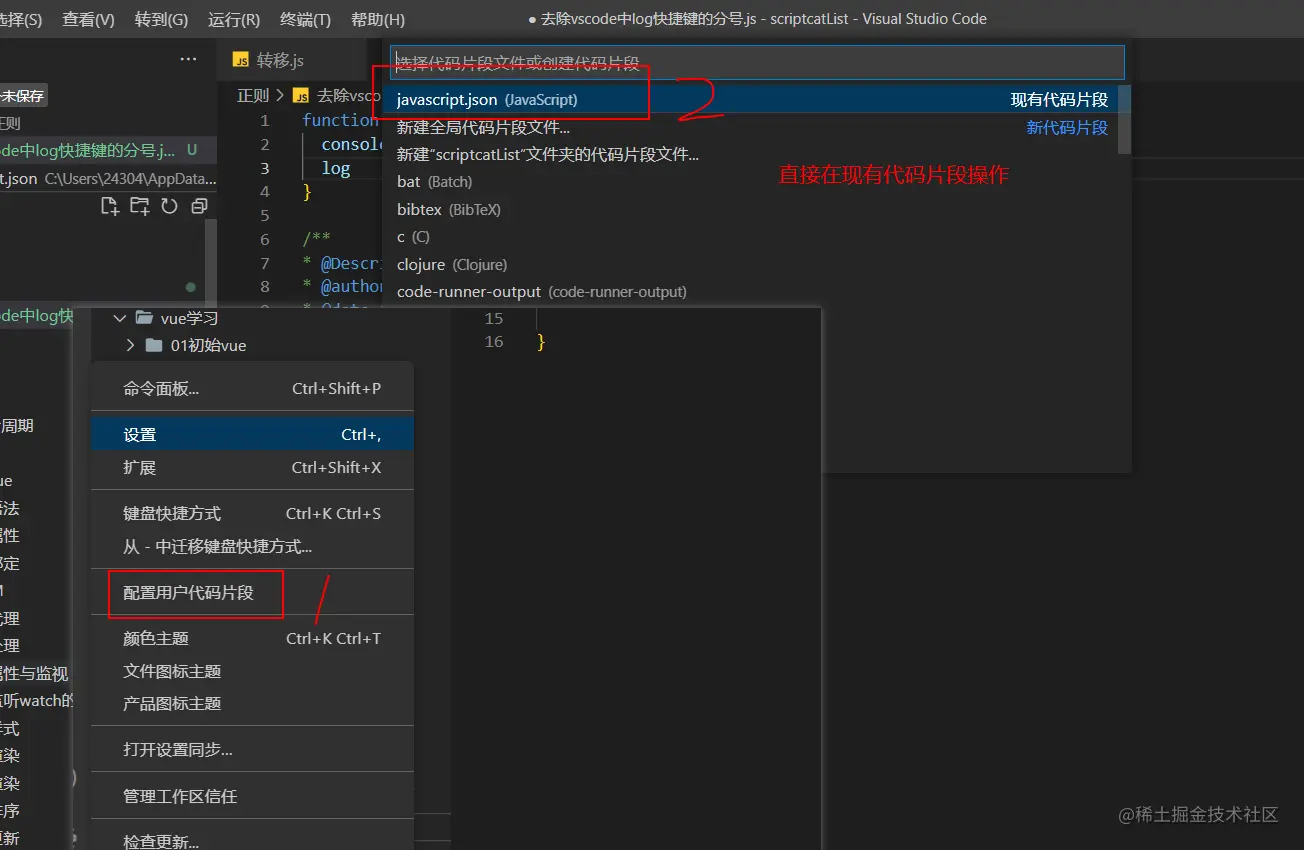
Task: Click the function keyword on line 1
Action: pos(340,120)
